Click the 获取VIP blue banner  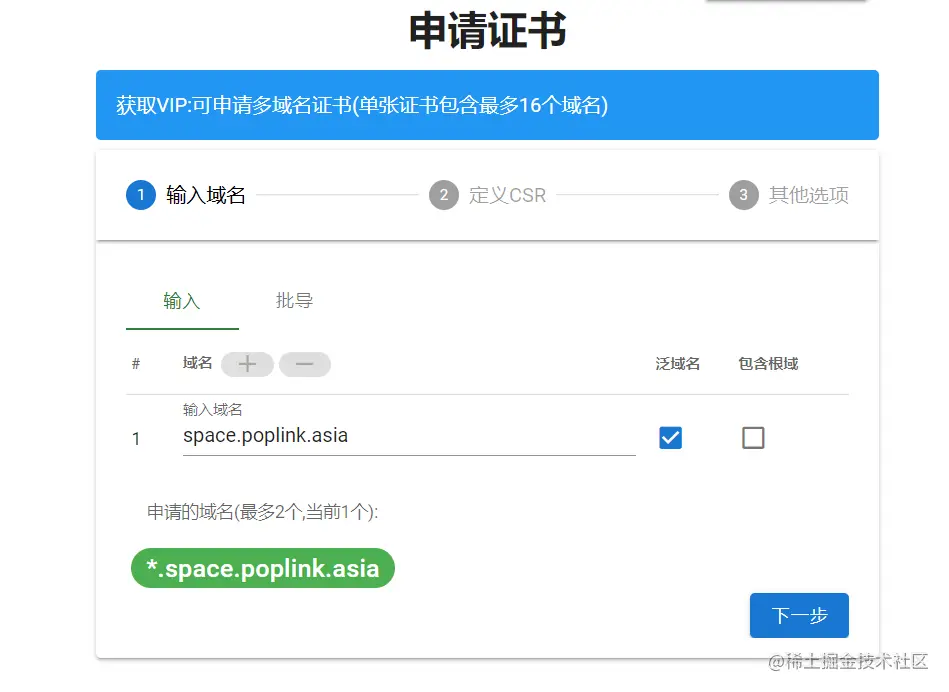(x=487, y=105)
